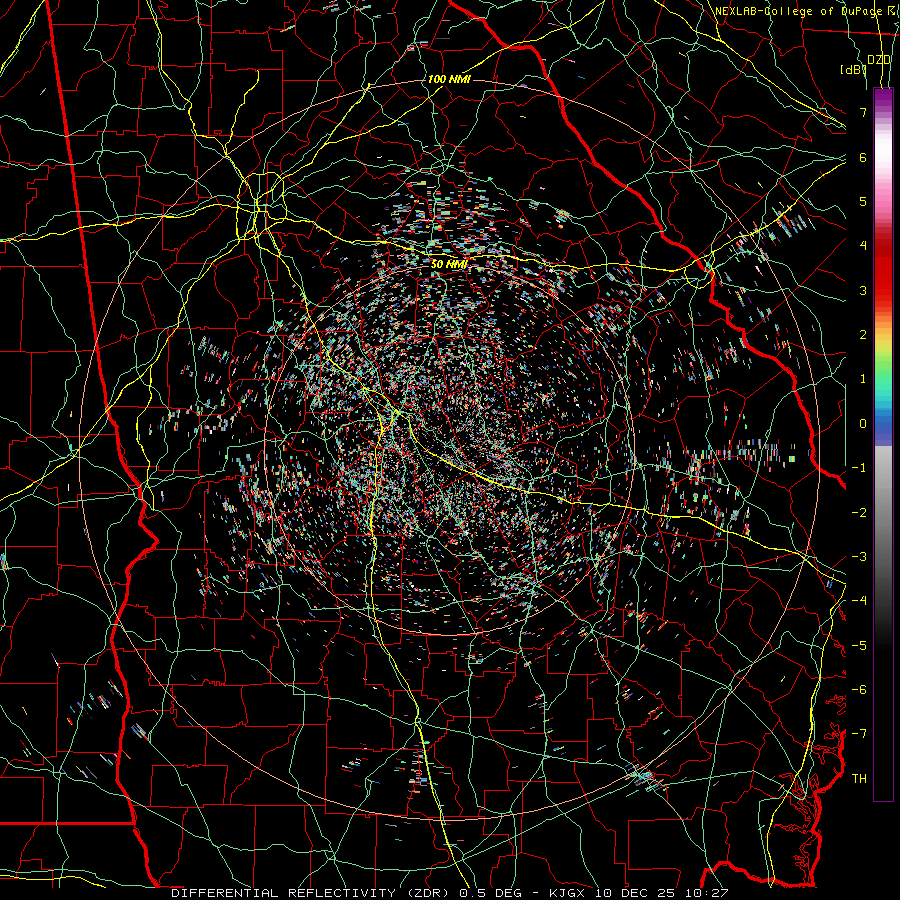This screenshot has height=900, width=900.
Task: Click the ZDR color scale bar
Action: [883, 444]
